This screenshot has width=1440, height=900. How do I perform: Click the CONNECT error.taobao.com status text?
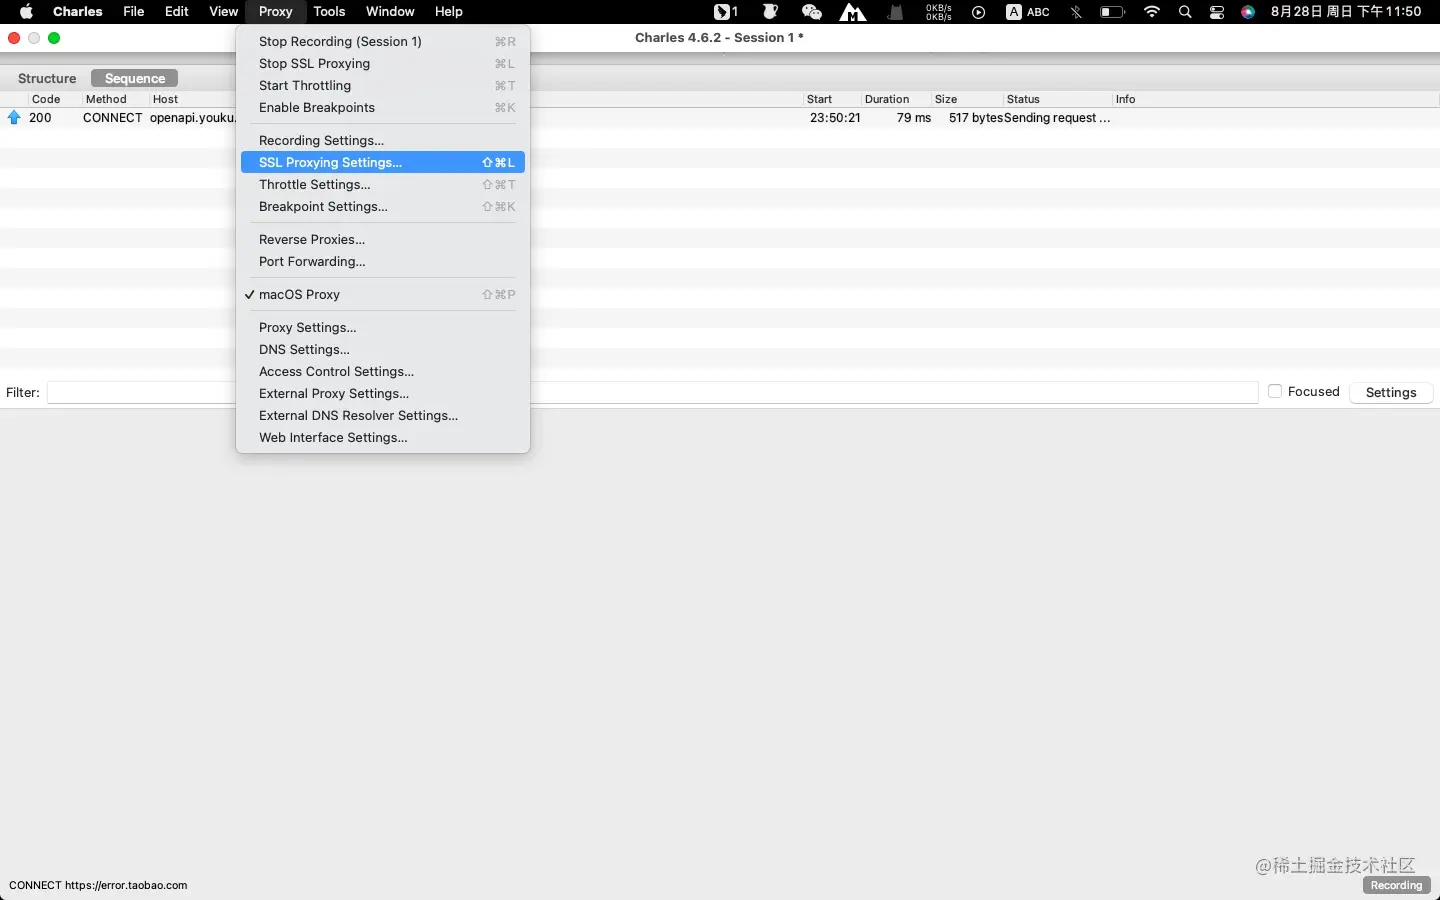[x=98, y=885]
